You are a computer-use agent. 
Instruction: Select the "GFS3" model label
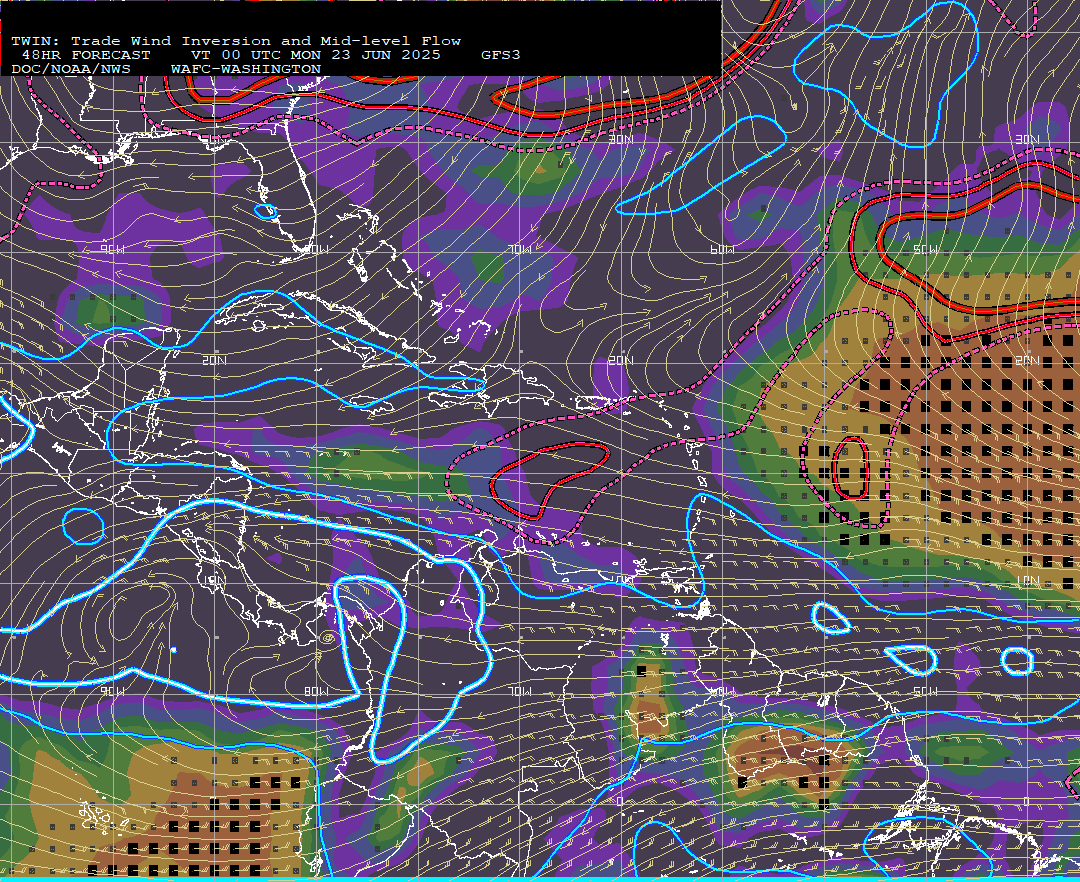(x=501, y=55)
